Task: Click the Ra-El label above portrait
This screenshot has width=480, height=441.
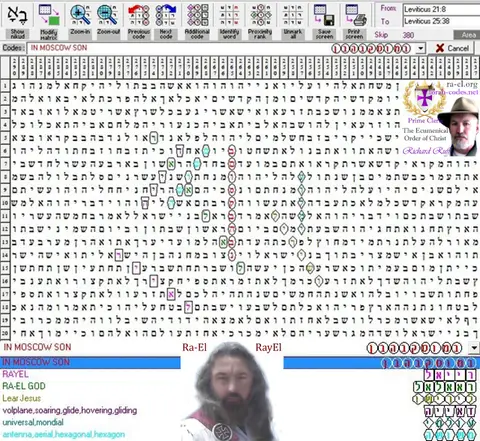Action: [x=194, y=347]
